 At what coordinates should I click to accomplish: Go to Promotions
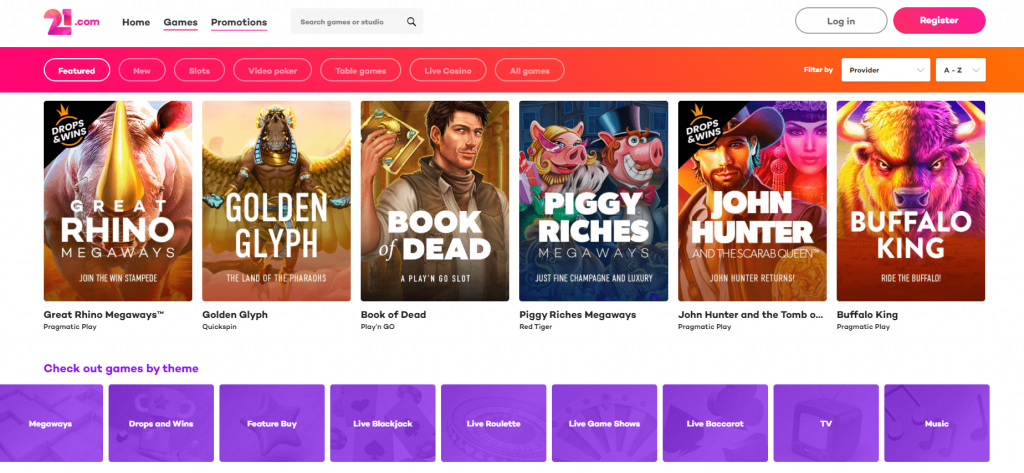[239, 22]
